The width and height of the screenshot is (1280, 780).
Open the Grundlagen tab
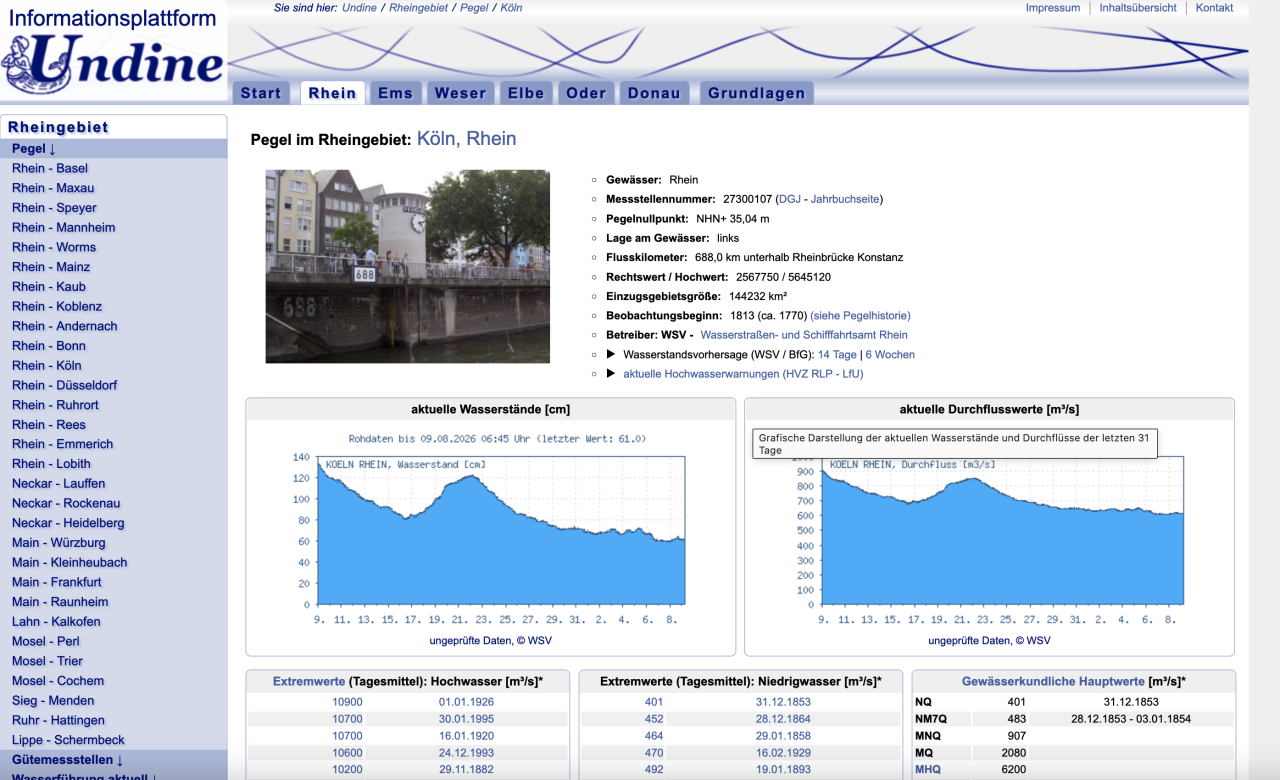point(757,93)
